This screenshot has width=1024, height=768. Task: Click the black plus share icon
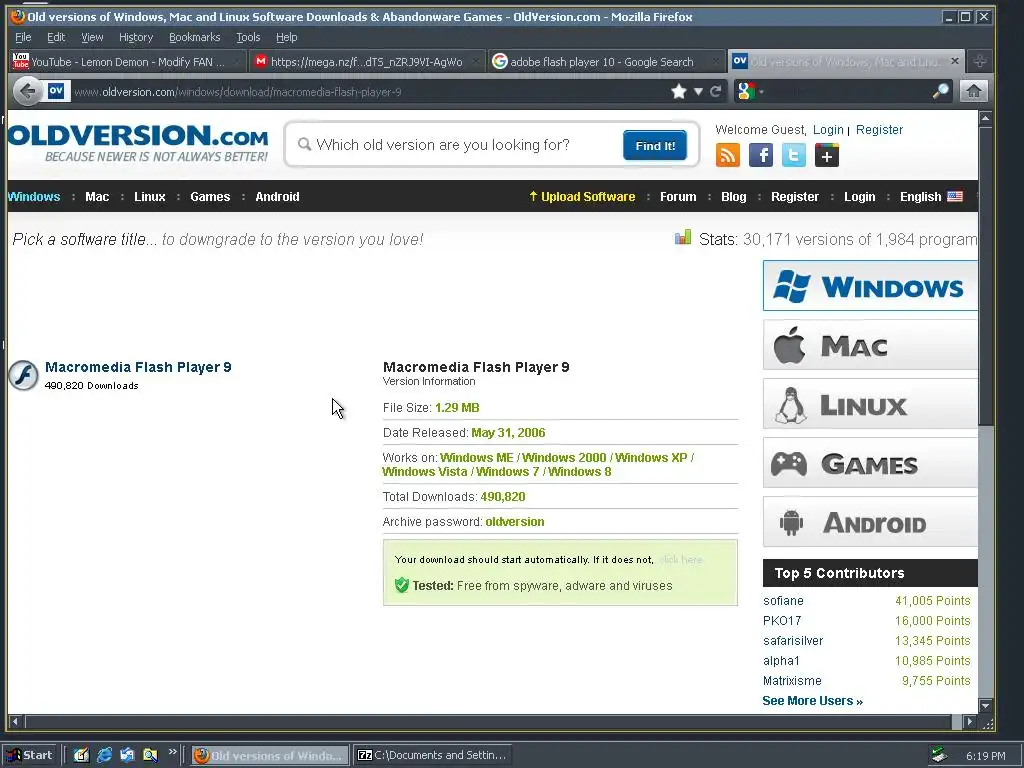[x=827, y=155]
